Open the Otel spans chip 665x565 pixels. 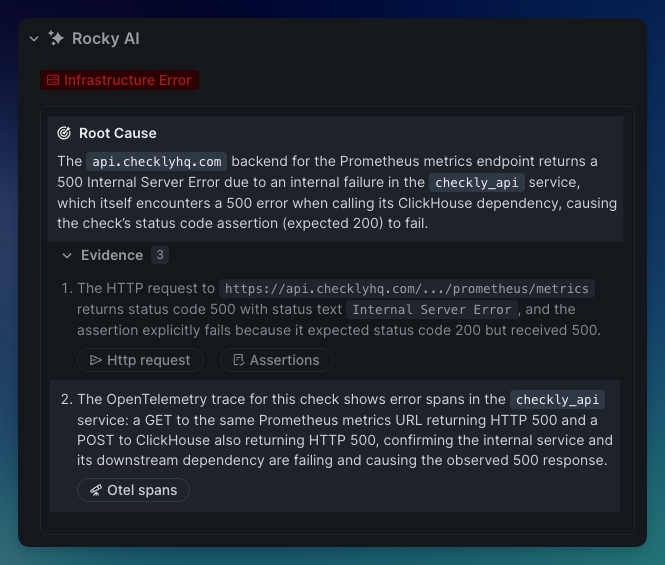click(133, 490)
